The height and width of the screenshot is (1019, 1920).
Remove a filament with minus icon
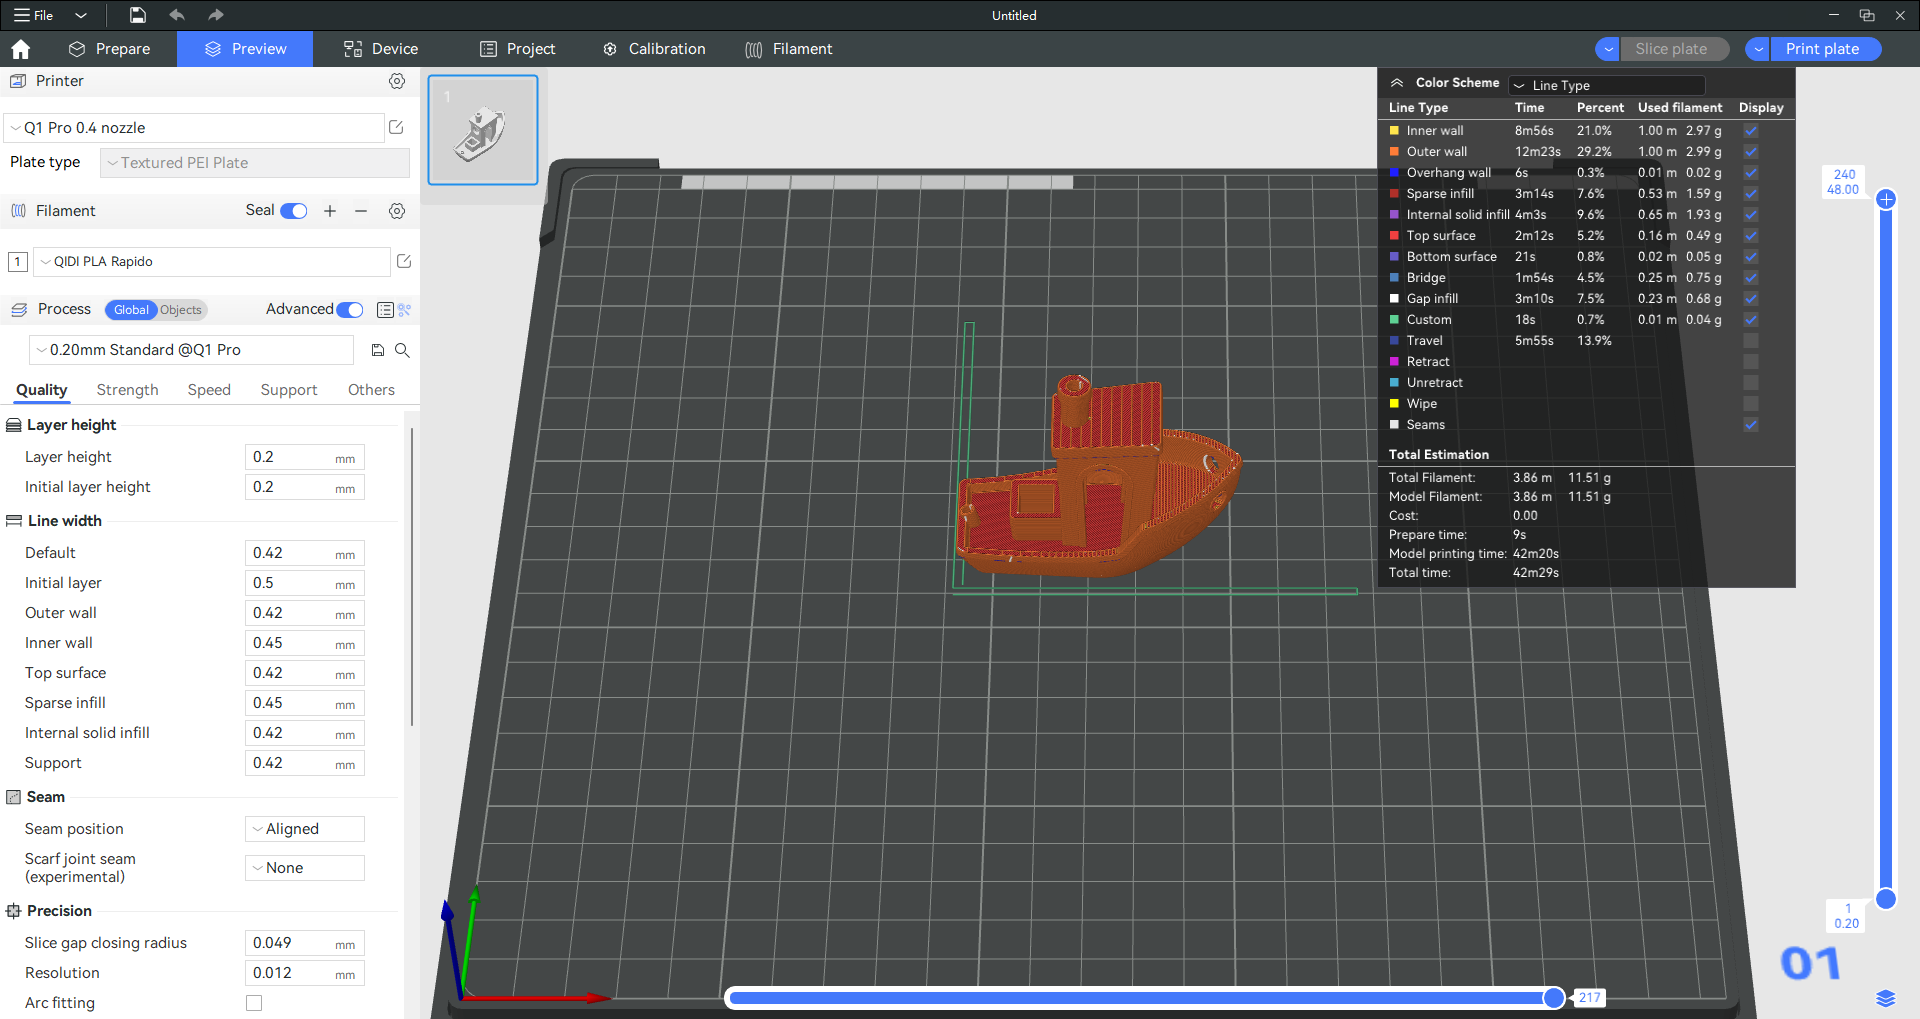pyautogui.click(x=361, y=211)
